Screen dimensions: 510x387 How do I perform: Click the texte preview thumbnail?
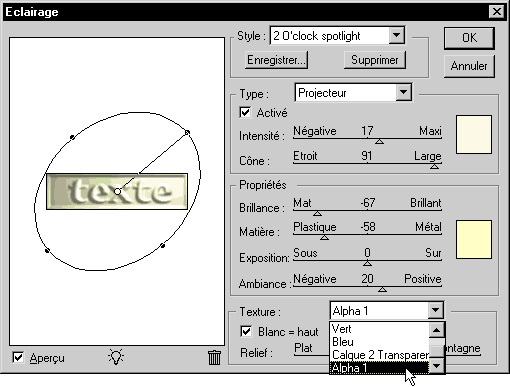tap(117, 191)
